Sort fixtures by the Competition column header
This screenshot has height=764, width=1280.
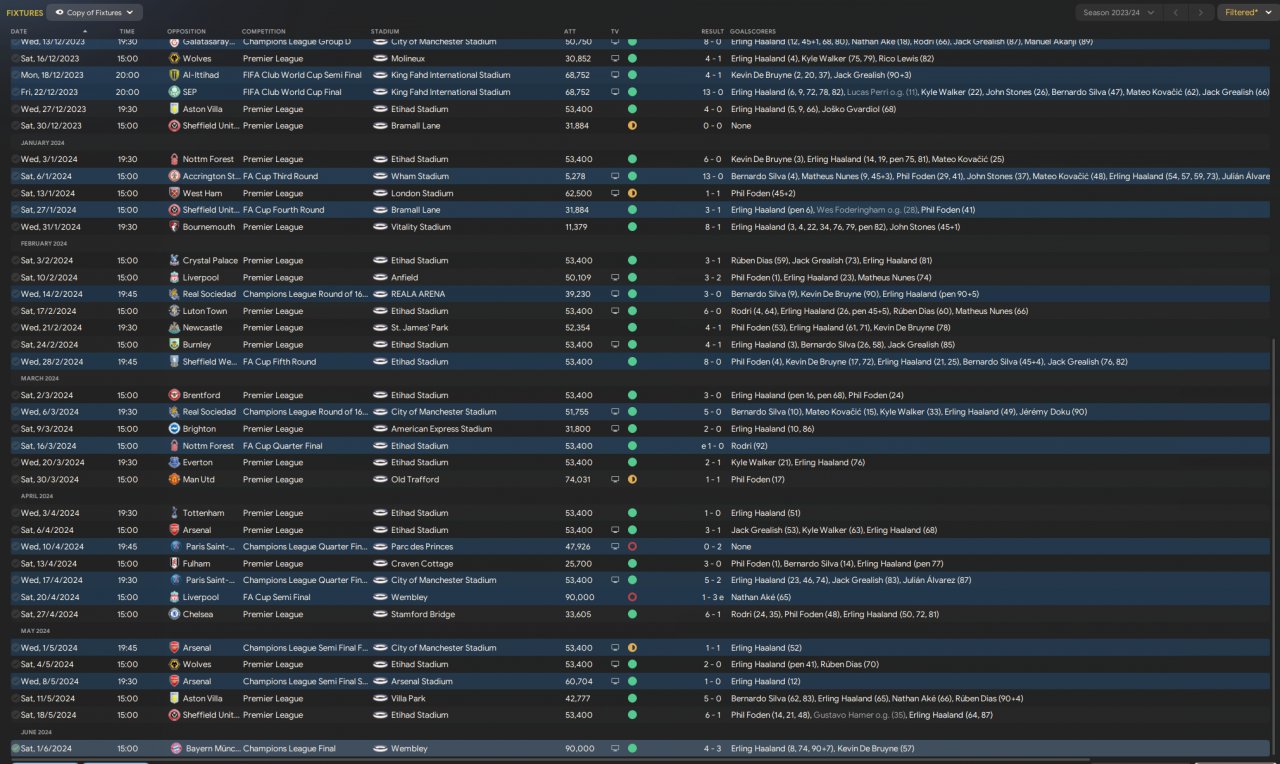pyautogui.click(x=263, y=31)
